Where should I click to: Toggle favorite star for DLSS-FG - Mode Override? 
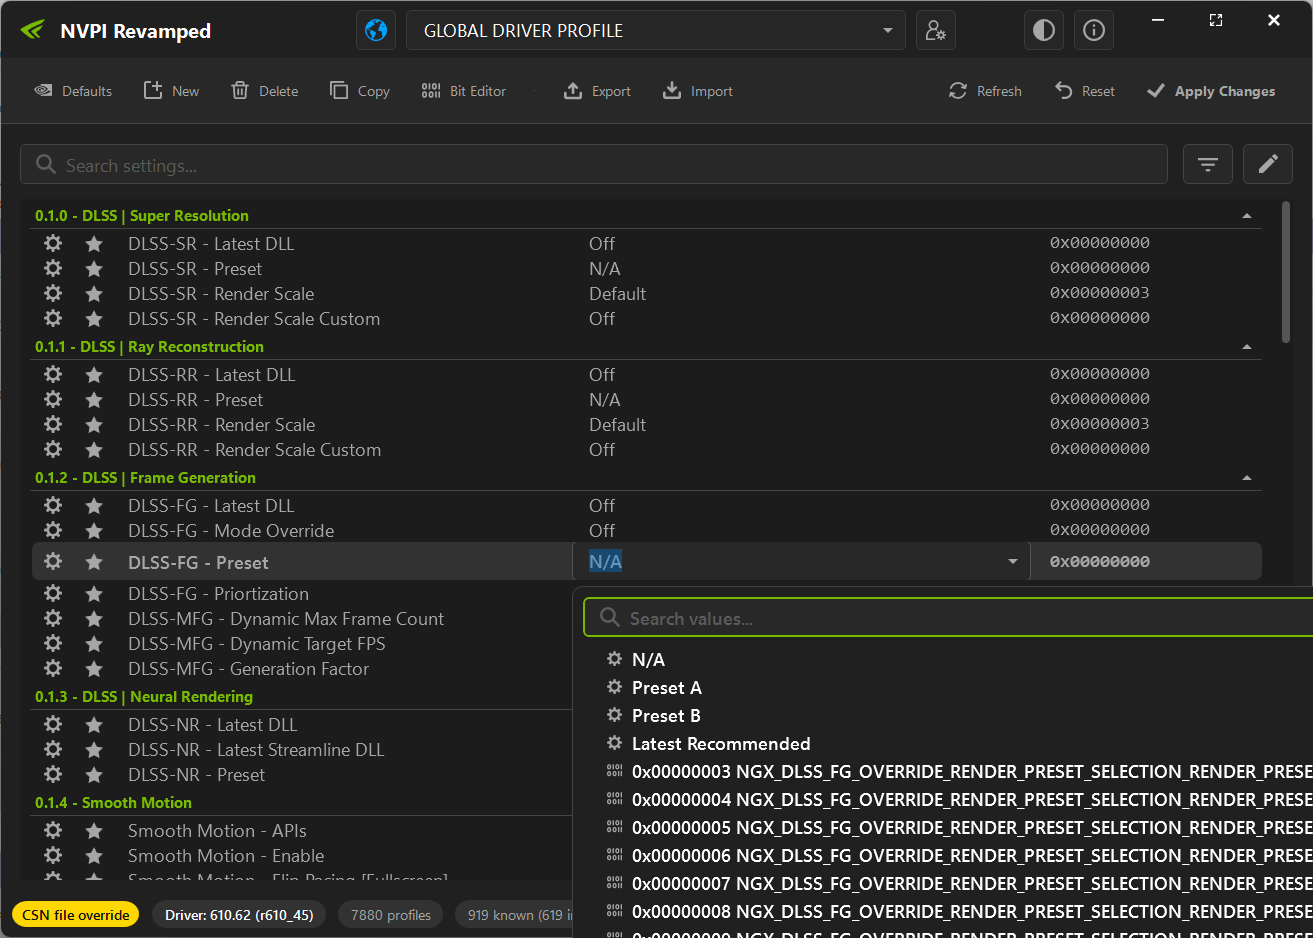point(94,530)
